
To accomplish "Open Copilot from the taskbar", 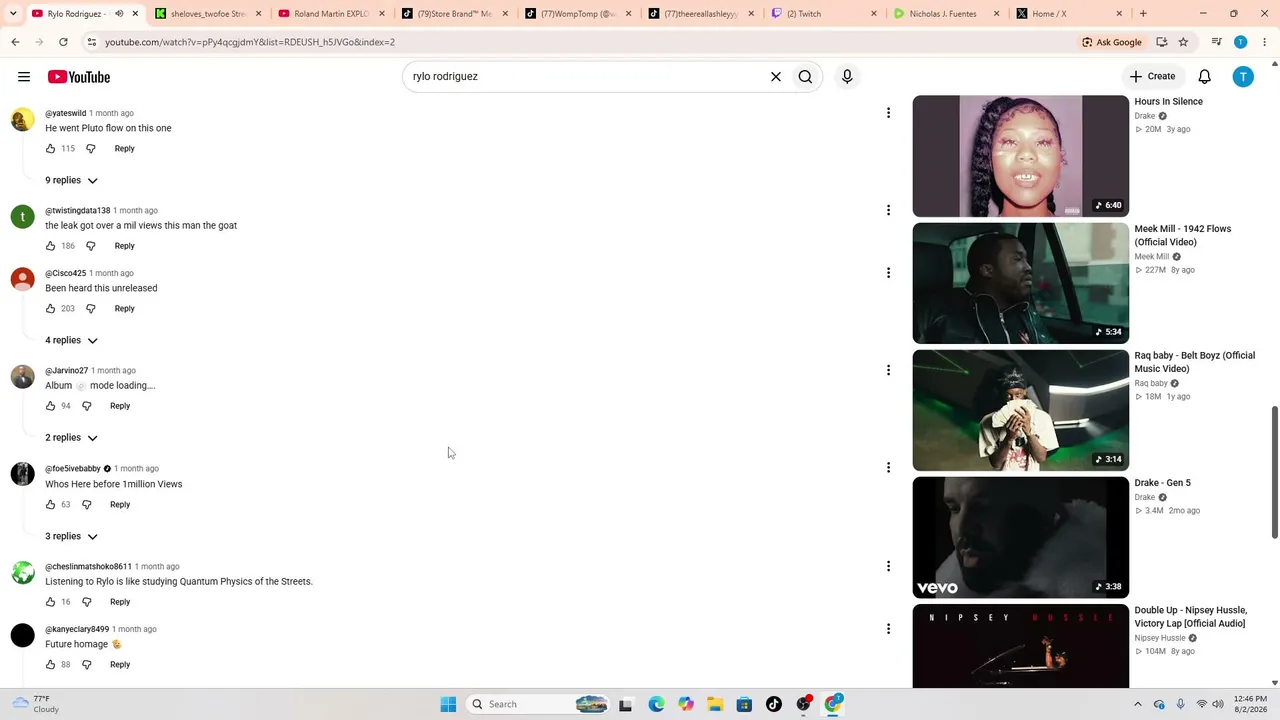I will point(686,704).
